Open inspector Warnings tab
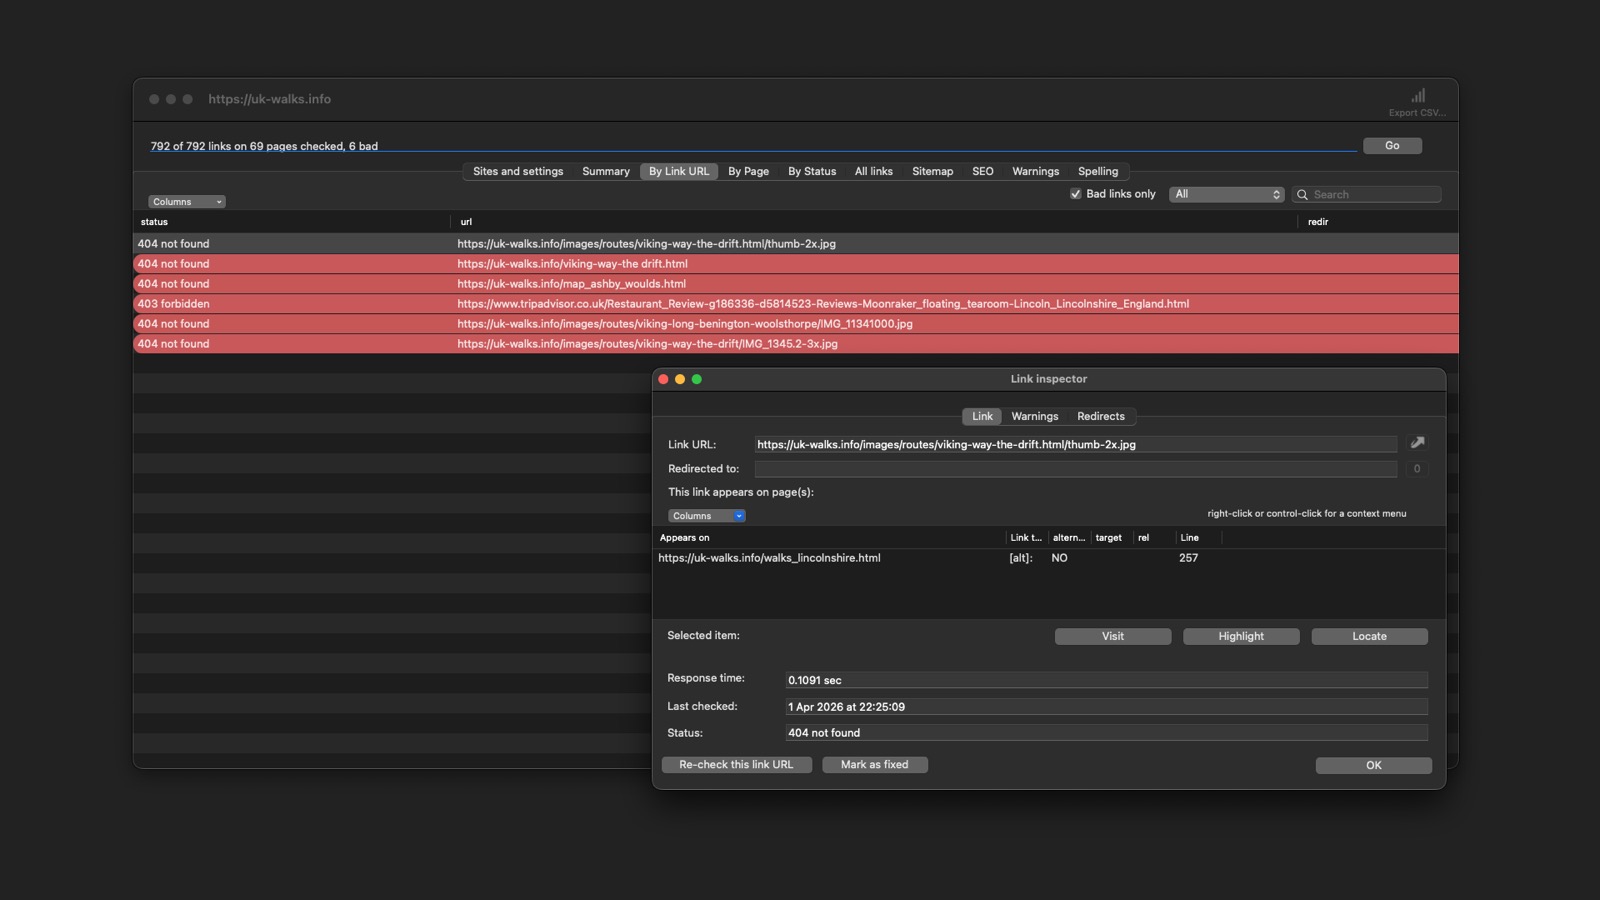Screen dimensions: 1600x900 pyautogui.click(x=1034, y=416)
